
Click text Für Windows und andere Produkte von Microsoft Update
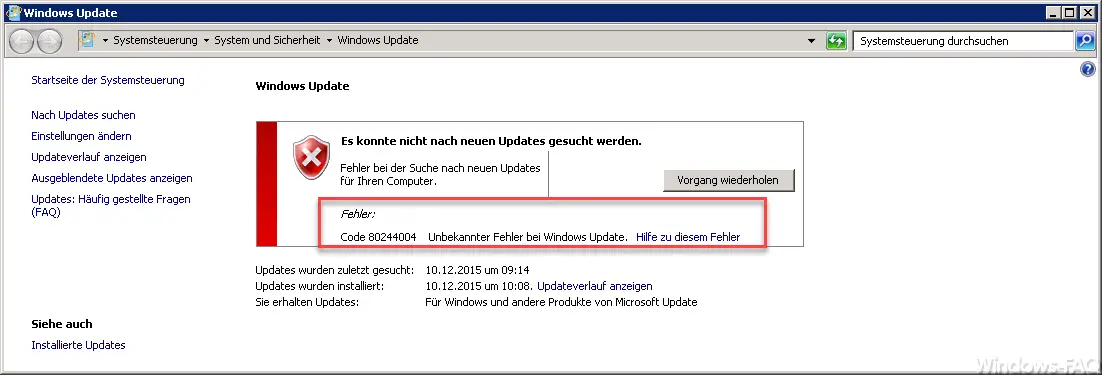click(562, 303)
